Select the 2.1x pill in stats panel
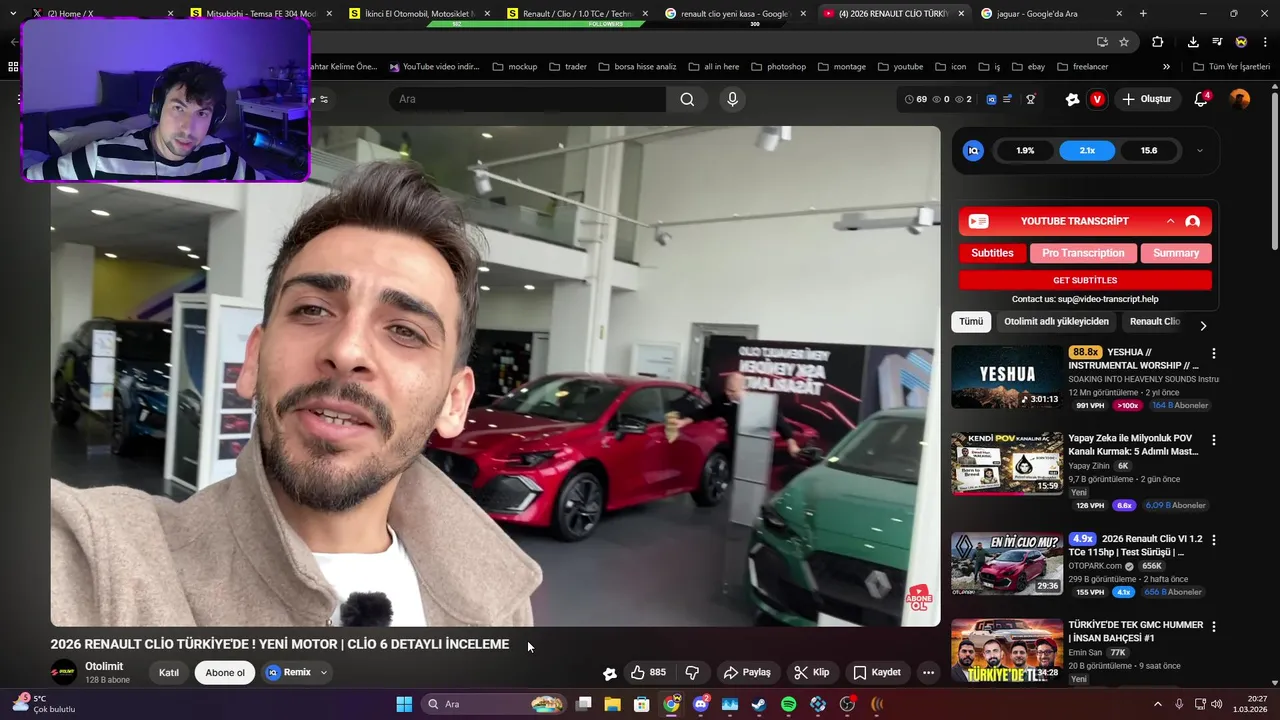This screenshot has height=720, width=1280. click(x=1087, y=151)
